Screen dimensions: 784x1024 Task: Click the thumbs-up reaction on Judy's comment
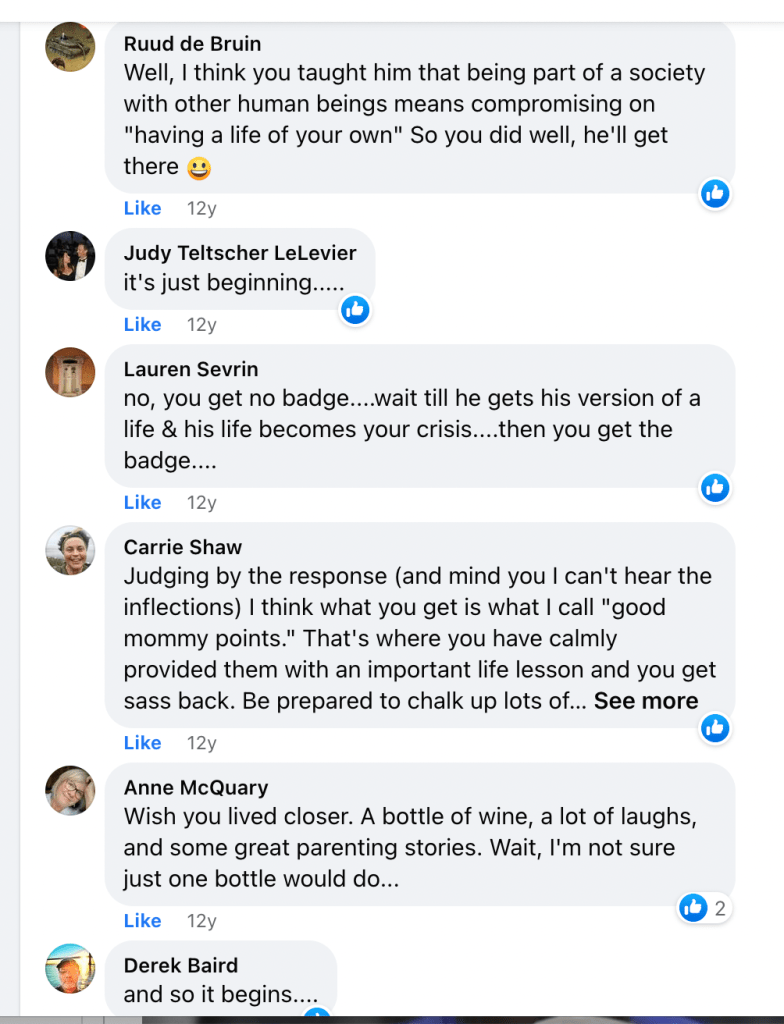point(354,310)
